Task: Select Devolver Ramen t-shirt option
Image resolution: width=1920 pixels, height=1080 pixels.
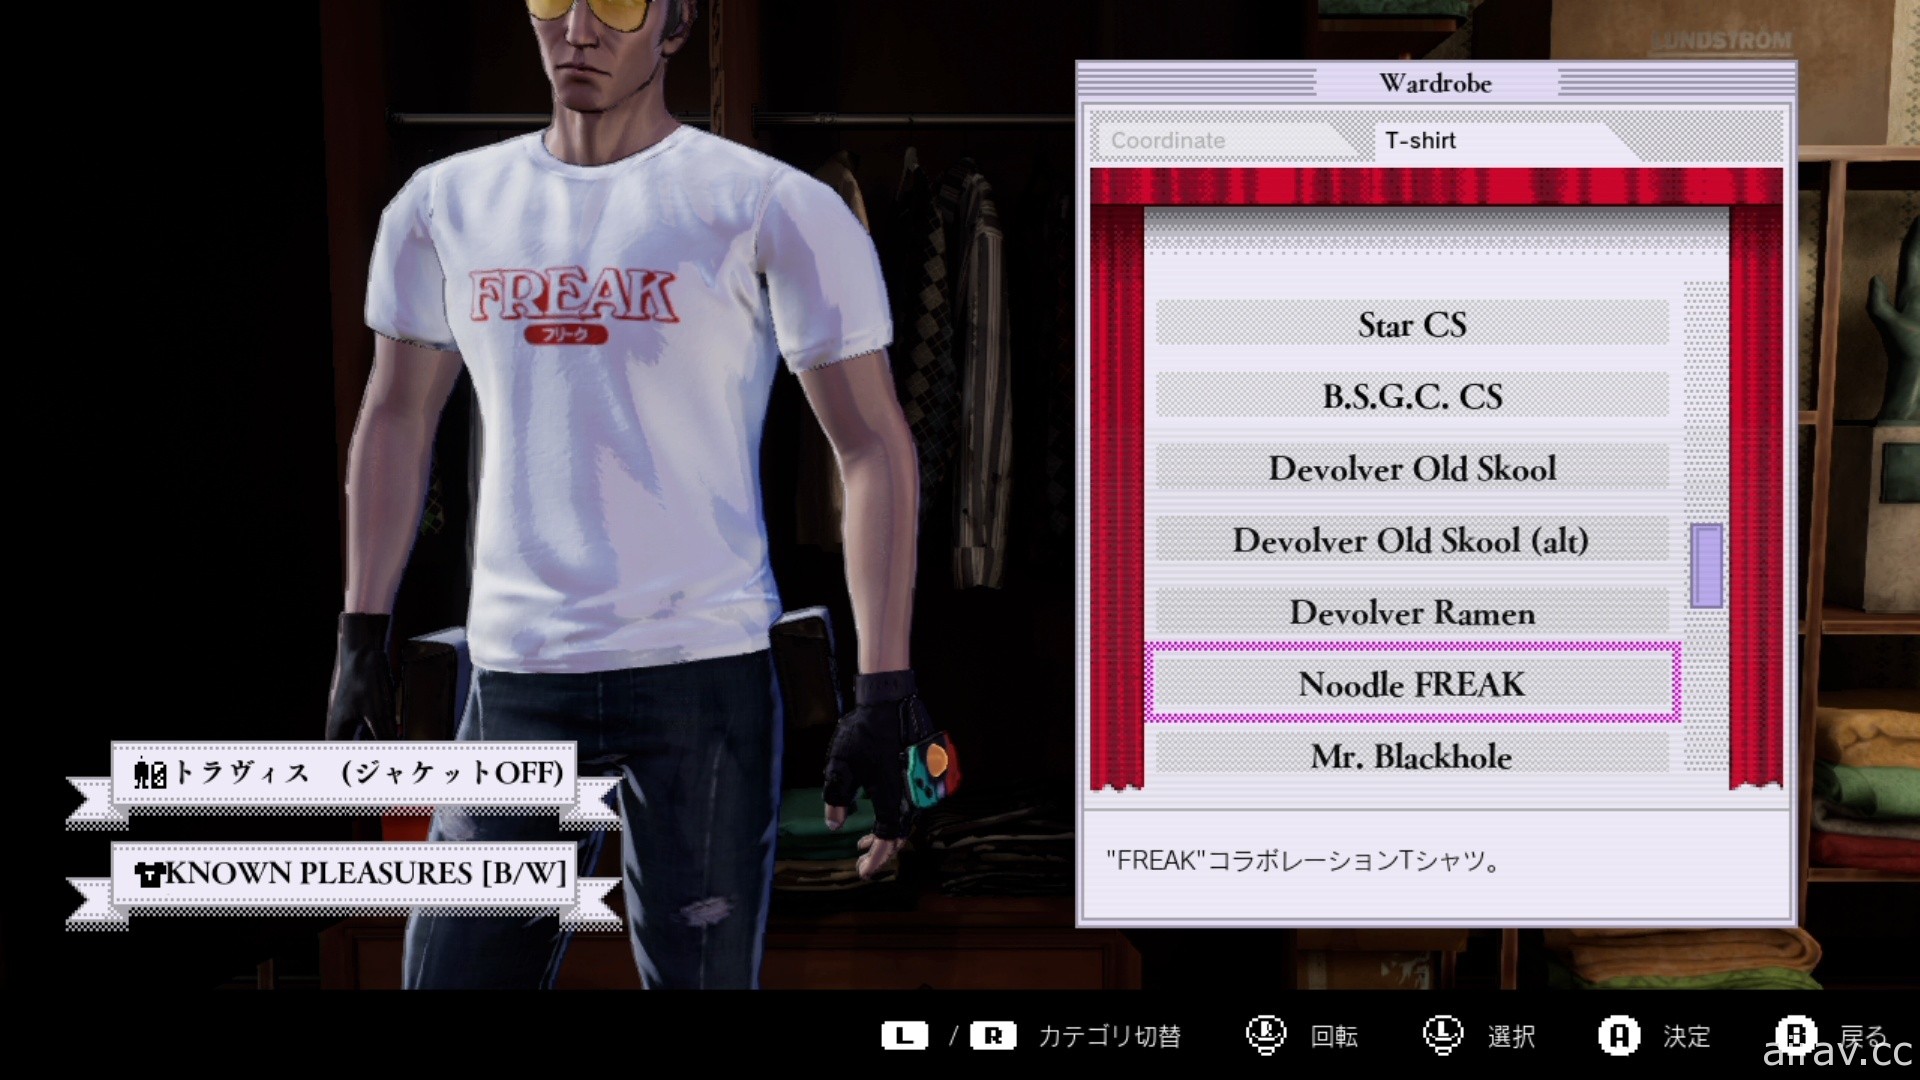Action: 1412,612
